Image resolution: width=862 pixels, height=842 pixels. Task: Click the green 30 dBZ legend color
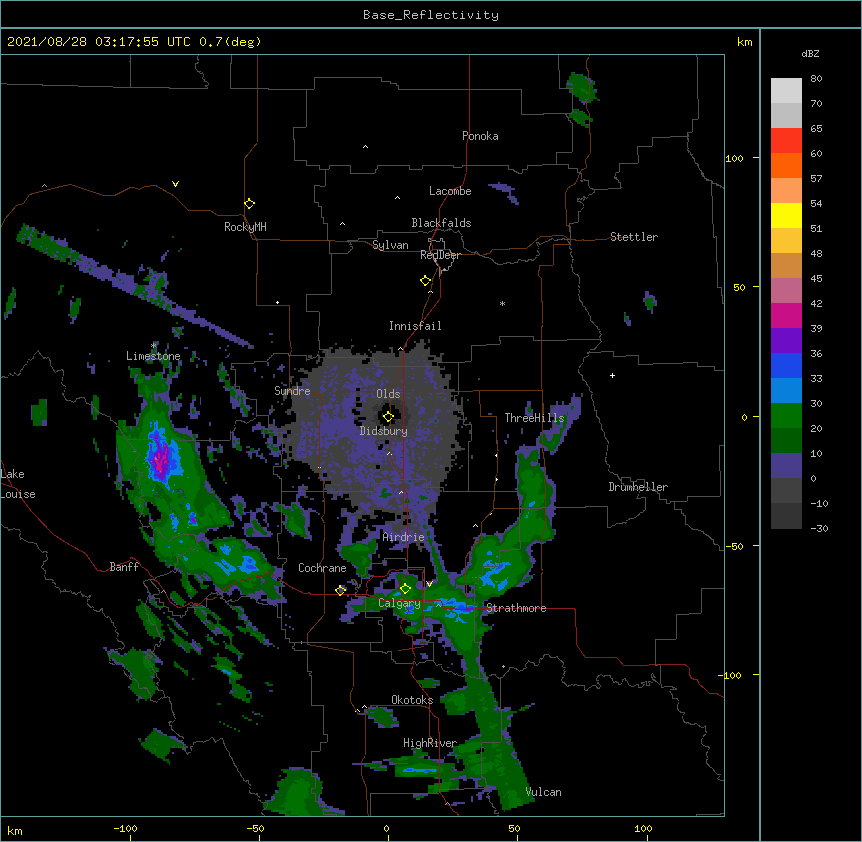click(786, 416)
